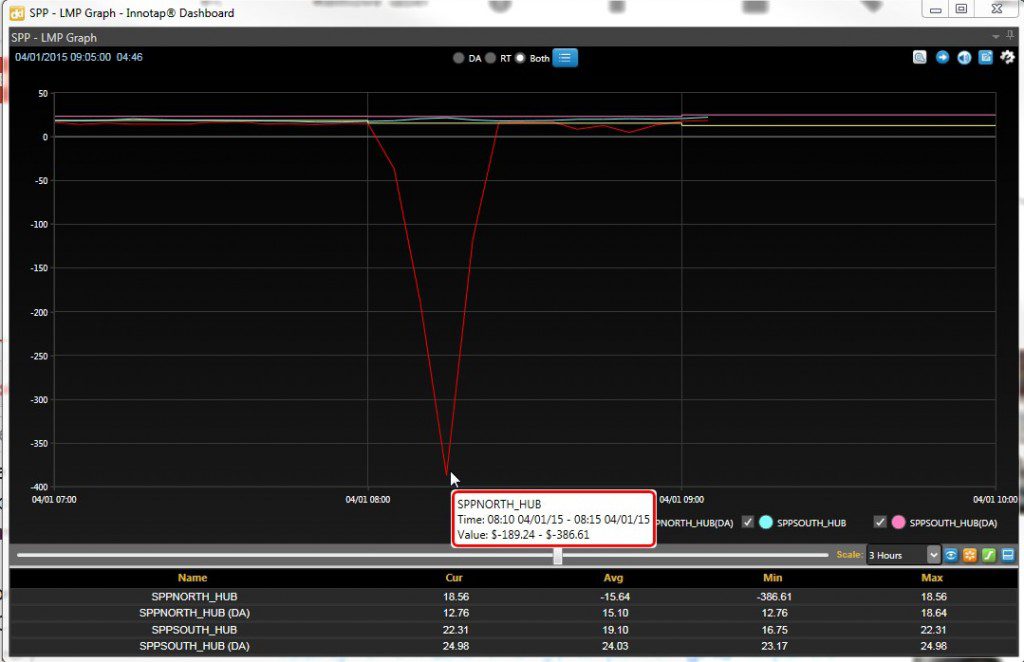The width and height of the screenshot is (1024, 662).
Task: Click the Max value 18.64 cell
Action: tap(933, 613)
